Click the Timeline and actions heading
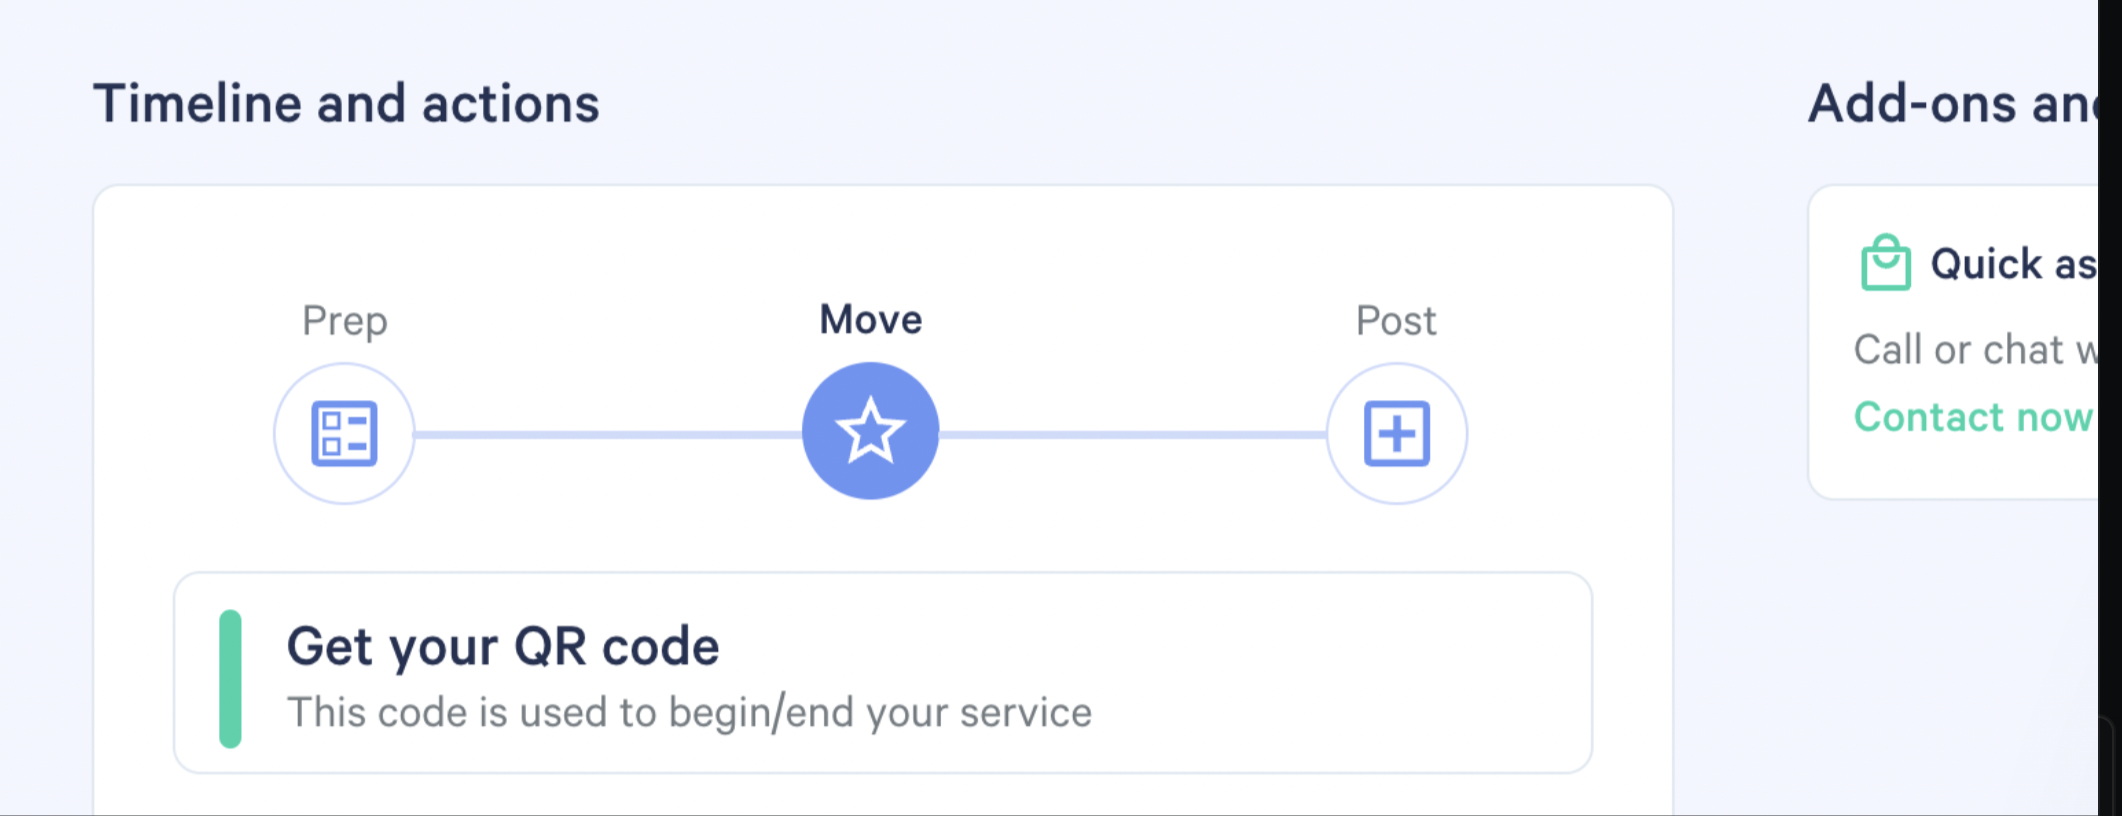The width and height of the screenshot is (2122, 816). (346, 104)
